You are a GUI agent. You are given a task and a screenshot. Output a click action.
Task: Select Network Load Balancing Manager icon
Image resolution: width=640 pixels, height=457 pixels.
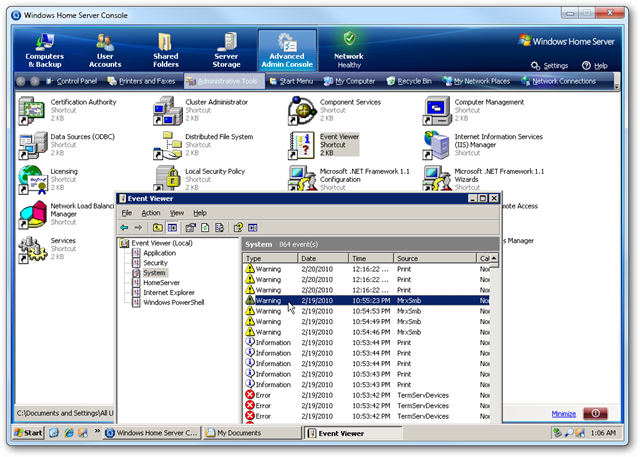(x=33, y=215)
